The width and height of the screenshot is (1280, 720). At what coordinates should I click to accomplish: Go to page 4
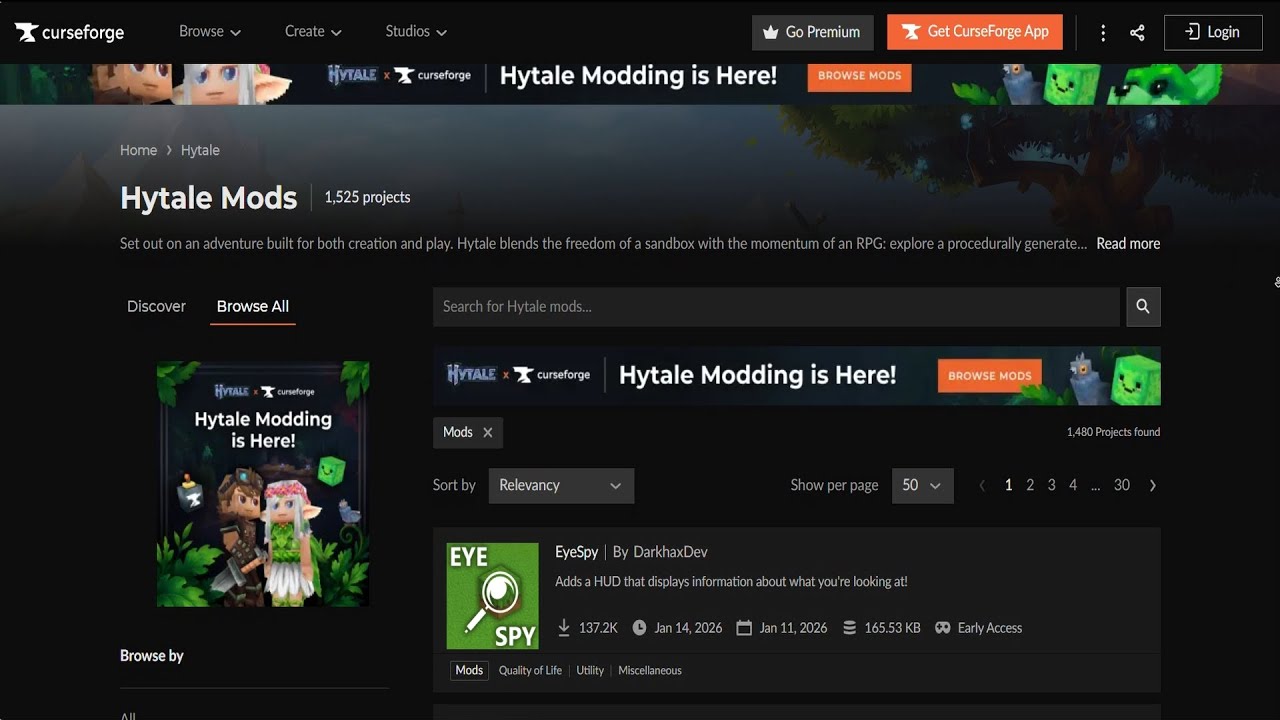point(1073,485)
